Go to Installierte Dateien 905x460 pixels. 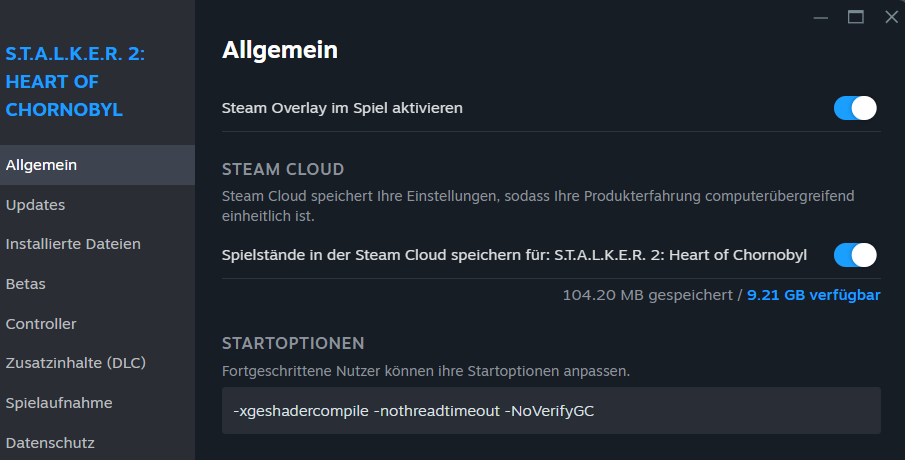(x=73, y=244)
